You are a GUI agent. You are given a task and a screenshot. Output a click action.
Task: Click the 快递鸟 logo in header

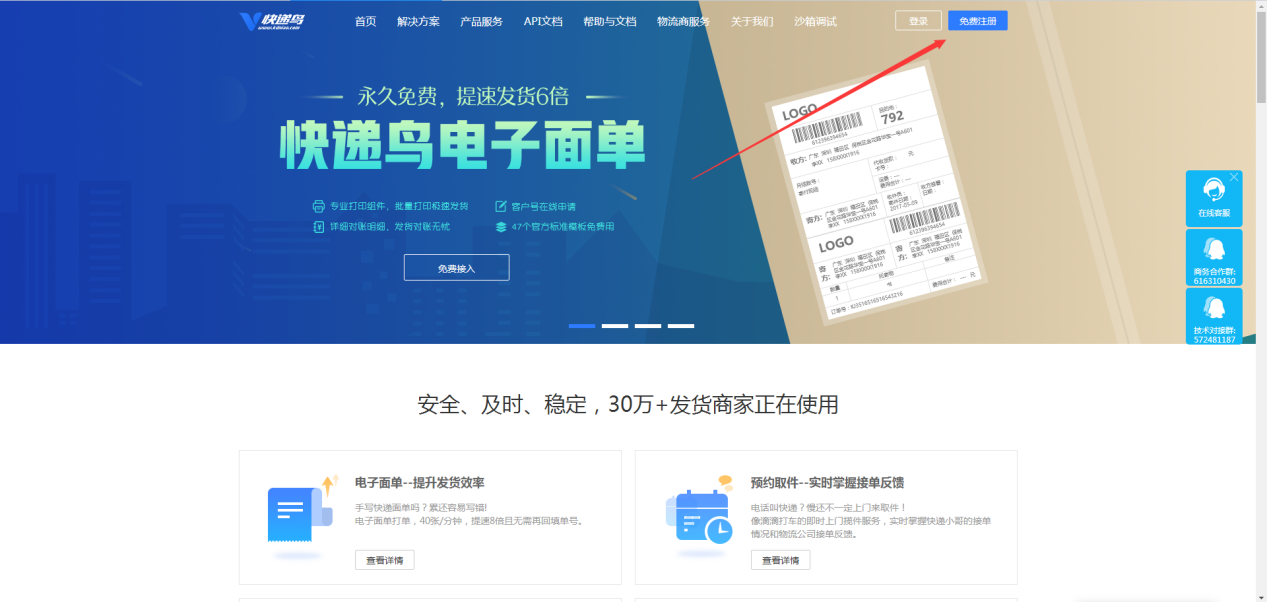pos(272,21)
